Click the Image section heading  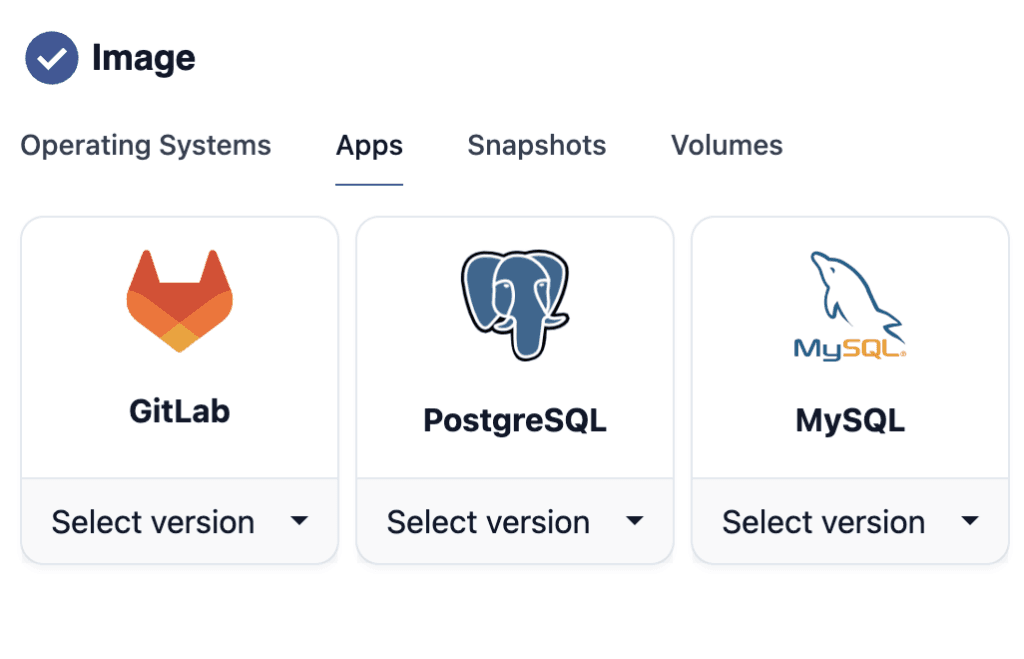tap(144, 58)
